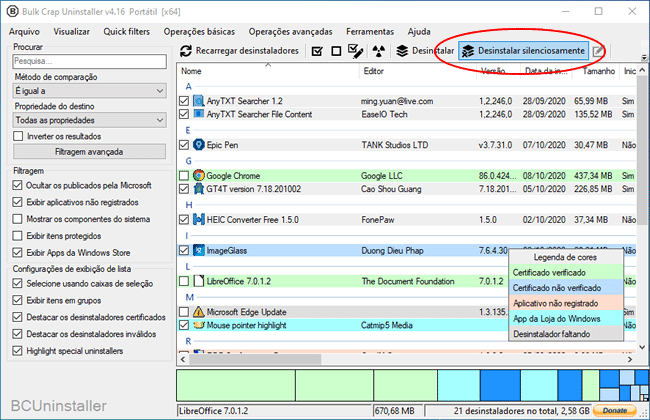This screenshot has height=420, width=650.
Task: Enable 'Inverter os resultados' checkbox
Action: click(x=18, y=135)
